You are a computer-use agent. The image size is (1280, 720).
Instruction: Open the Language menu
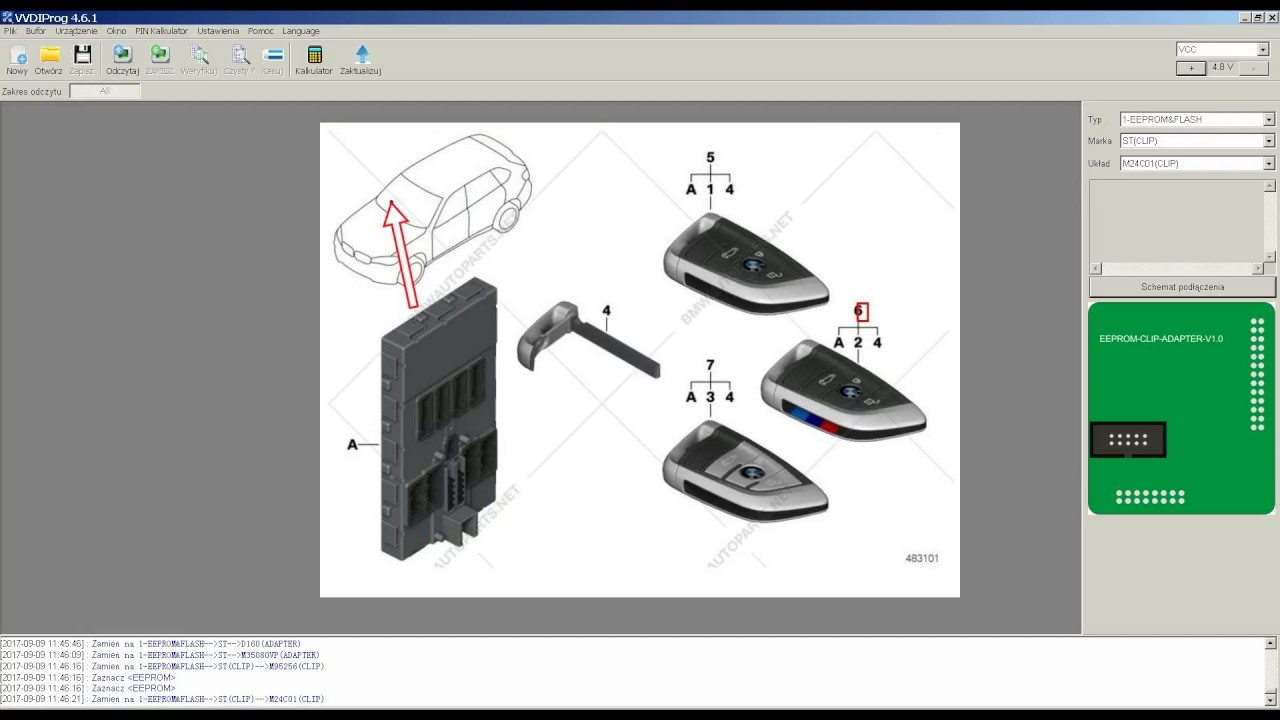[x=301, y=31]
